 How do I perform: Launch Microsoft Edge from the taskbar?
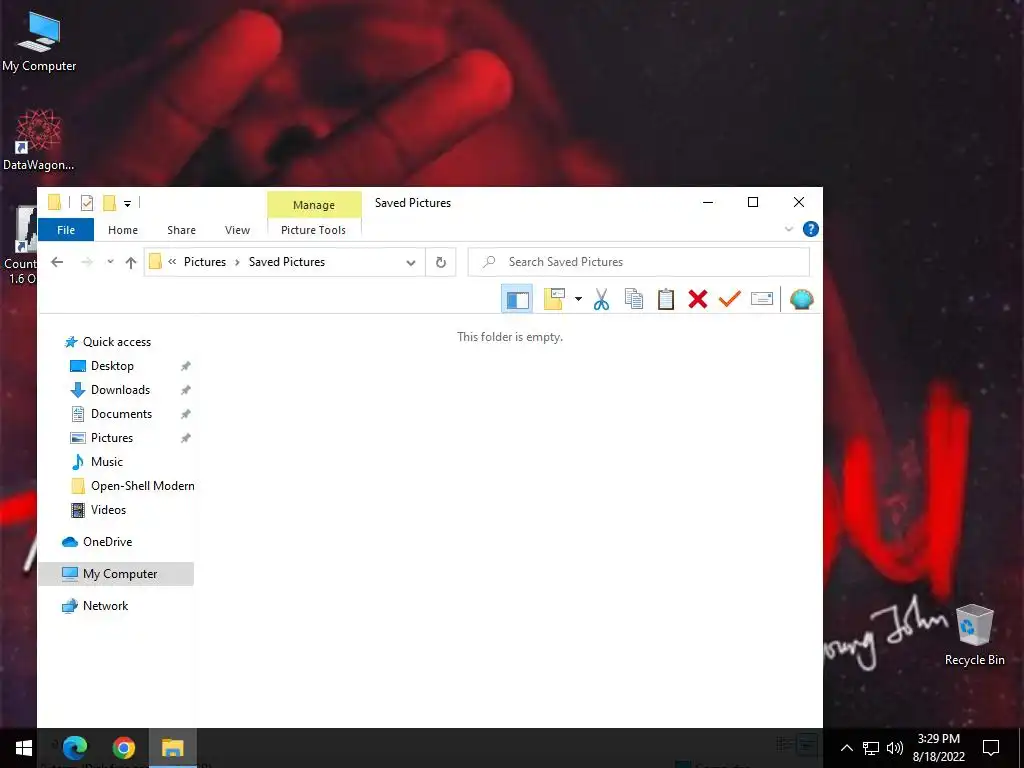point(74,748)
